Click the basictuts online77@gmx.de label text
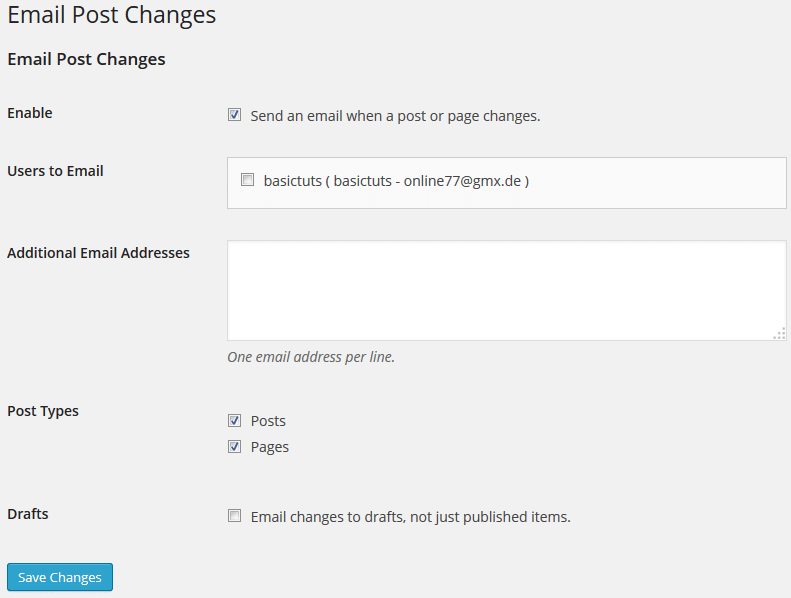 point(396,182)
